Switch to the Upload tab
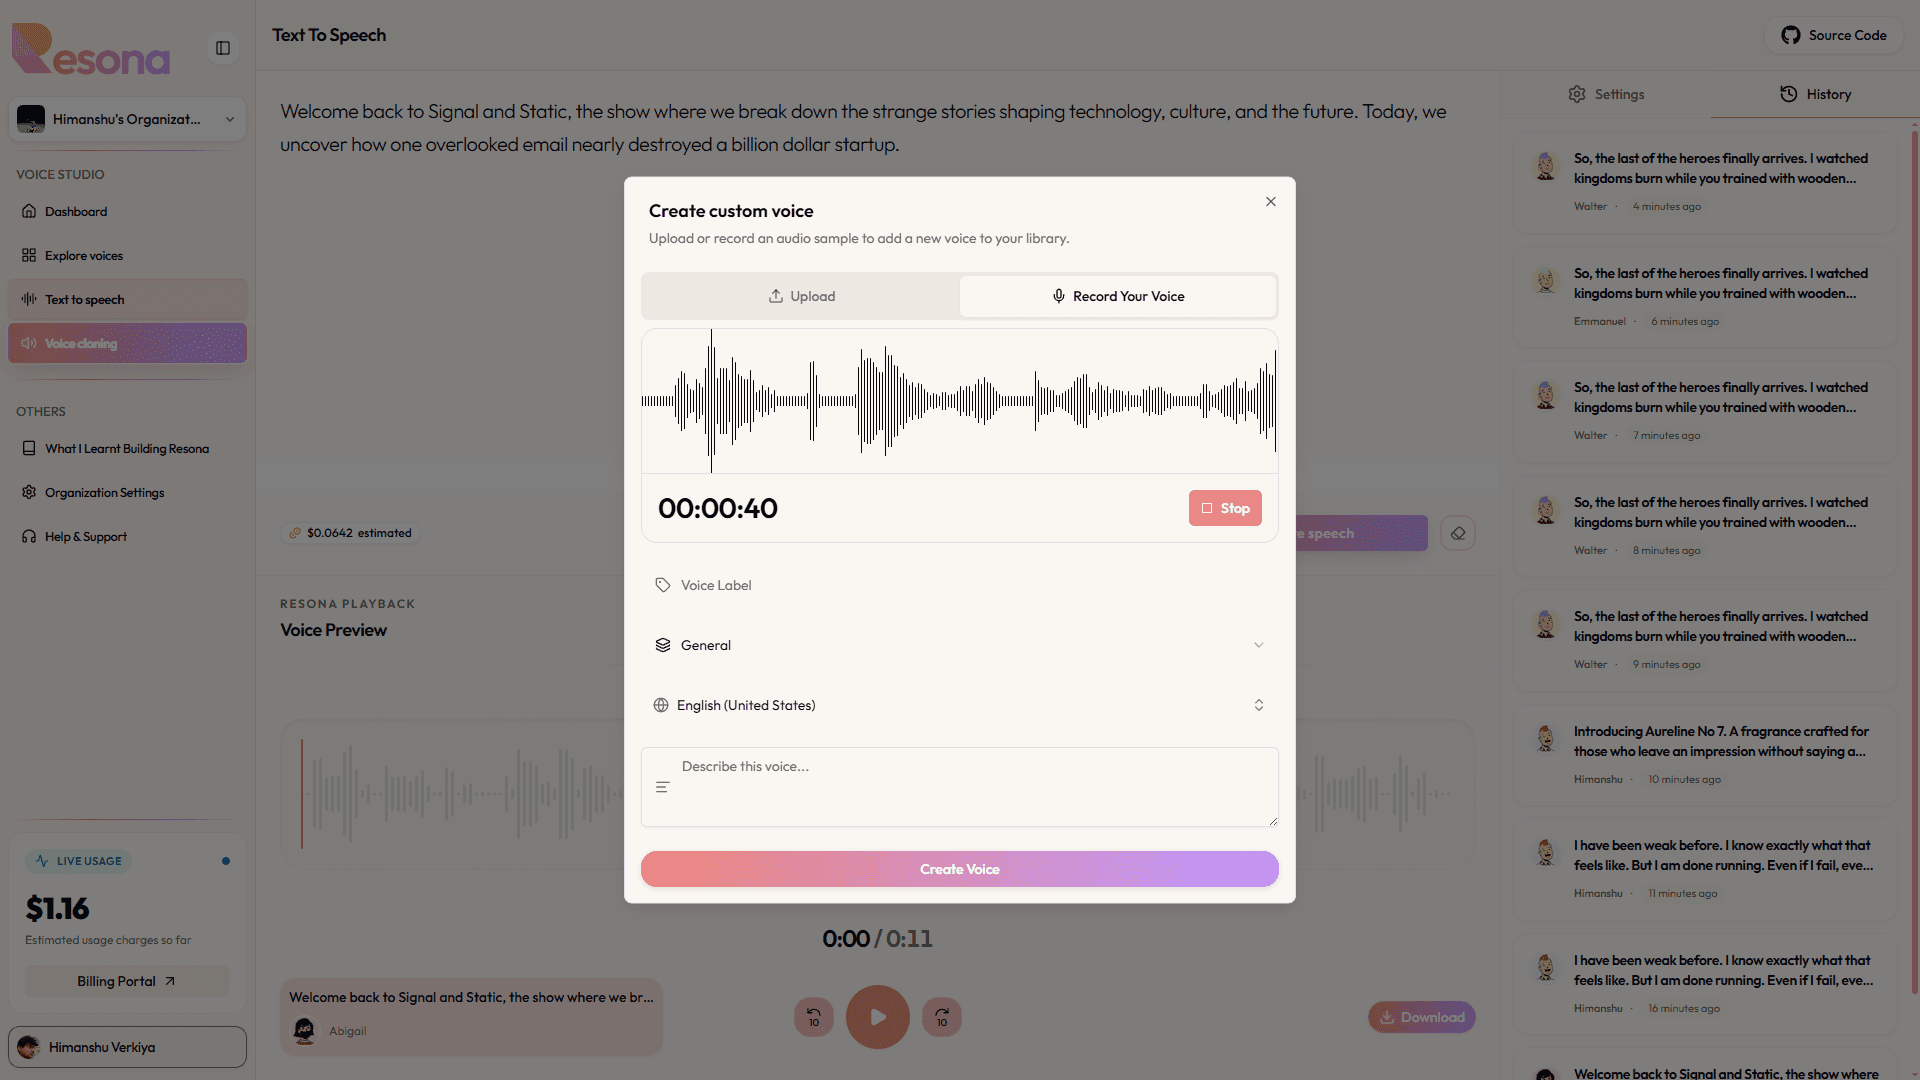Screen dimensions: 1920x1080 tap(801, 296)
